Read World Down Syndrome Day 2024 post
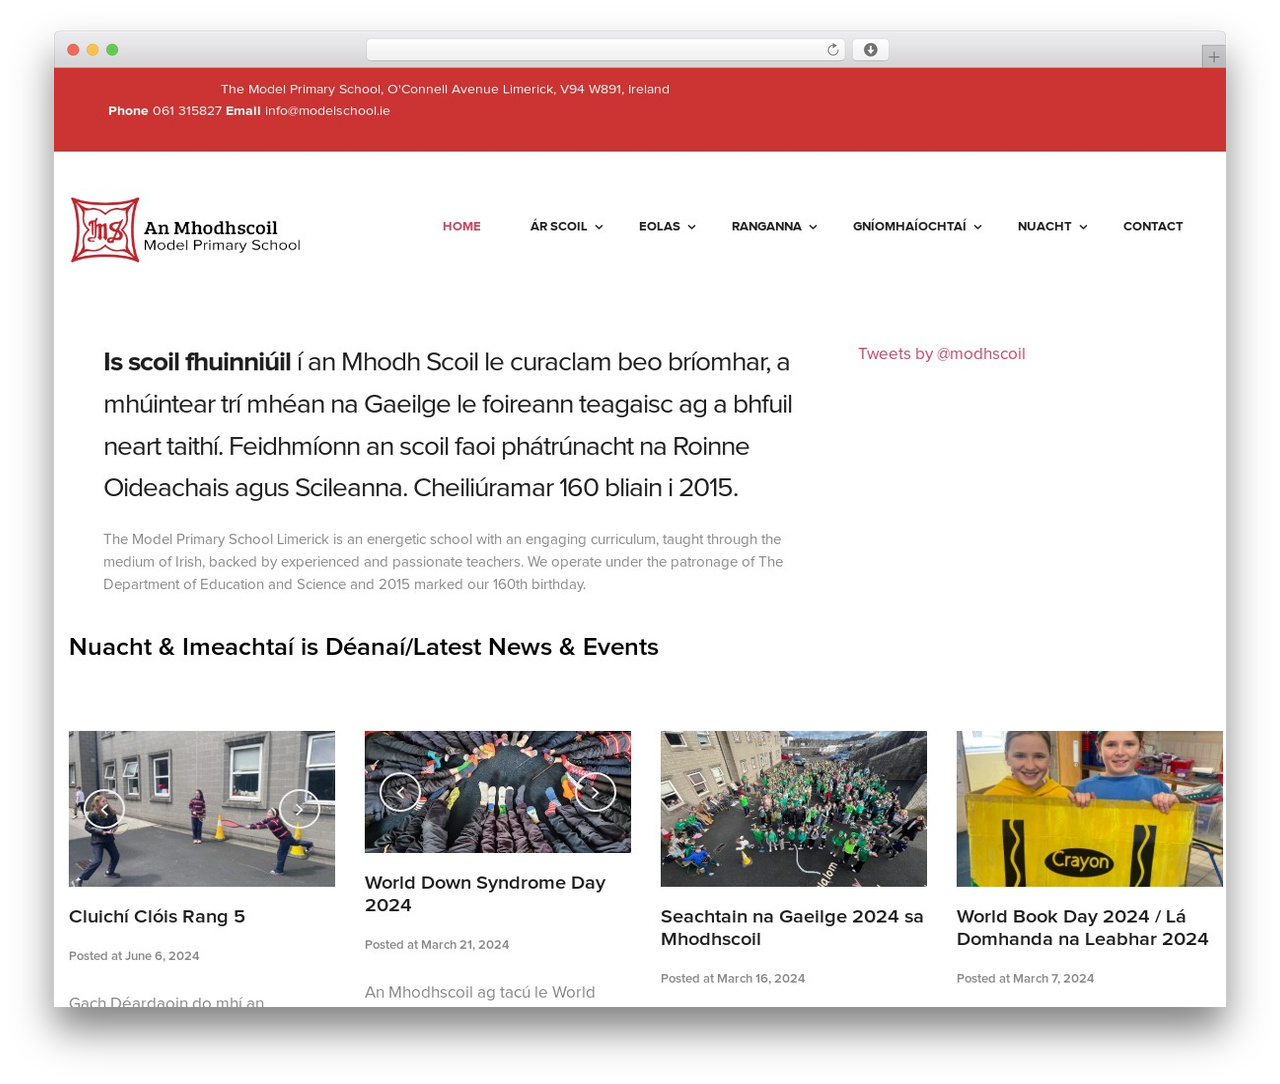The image size is (1280, 1084). pyautogui.click(x=485, y=894)
